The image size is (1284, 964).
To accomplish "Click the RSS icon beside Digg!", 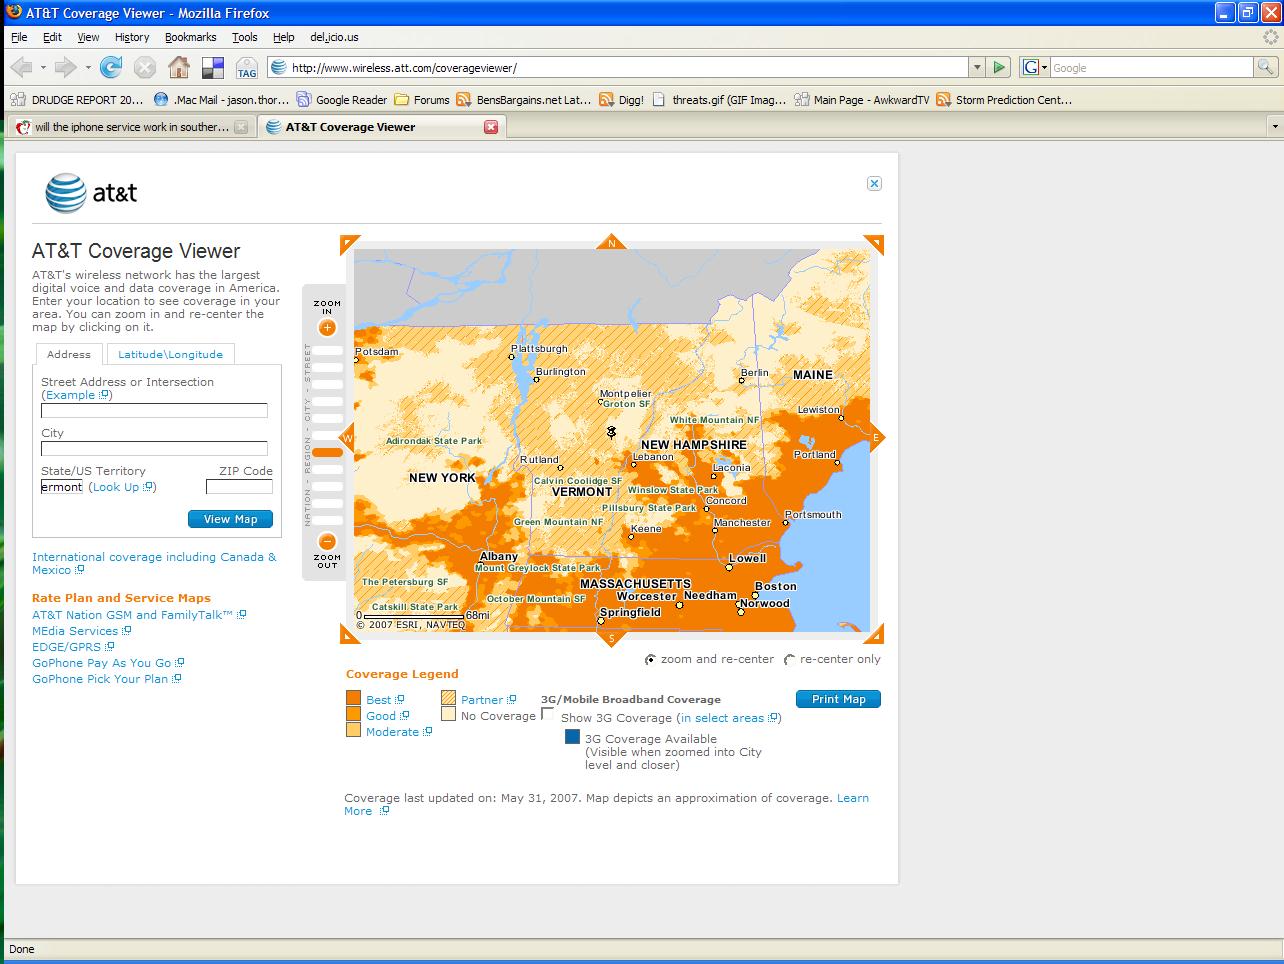I will [606, 100].
